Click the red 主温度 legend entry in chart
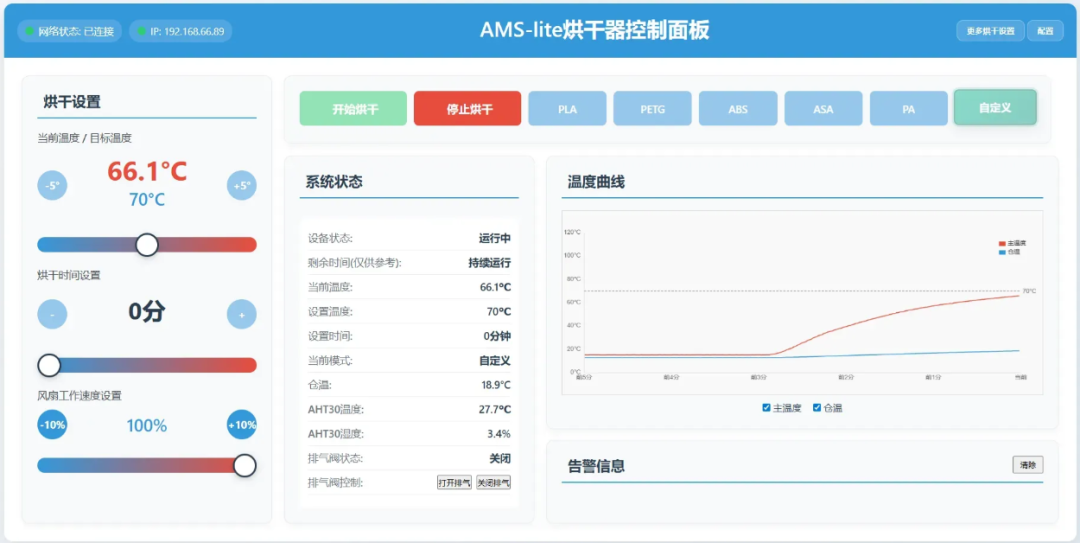 (1012, 244)
